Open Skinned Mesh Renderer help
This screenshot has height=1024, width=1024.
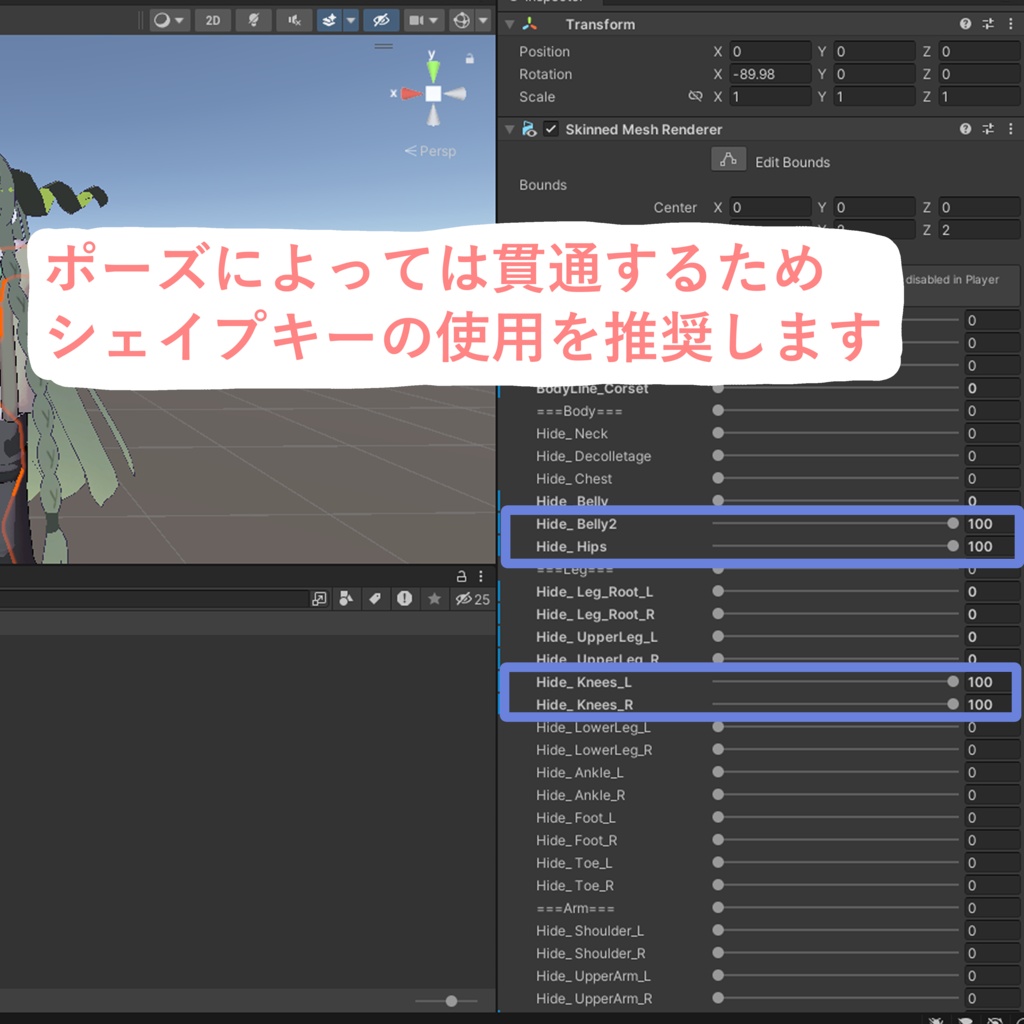tap(965, 129)
